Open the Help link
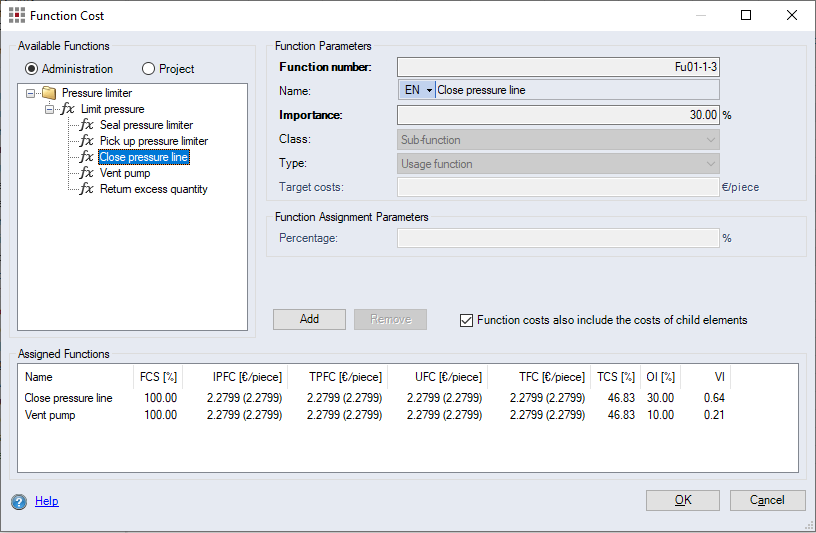 click(46, 501)
